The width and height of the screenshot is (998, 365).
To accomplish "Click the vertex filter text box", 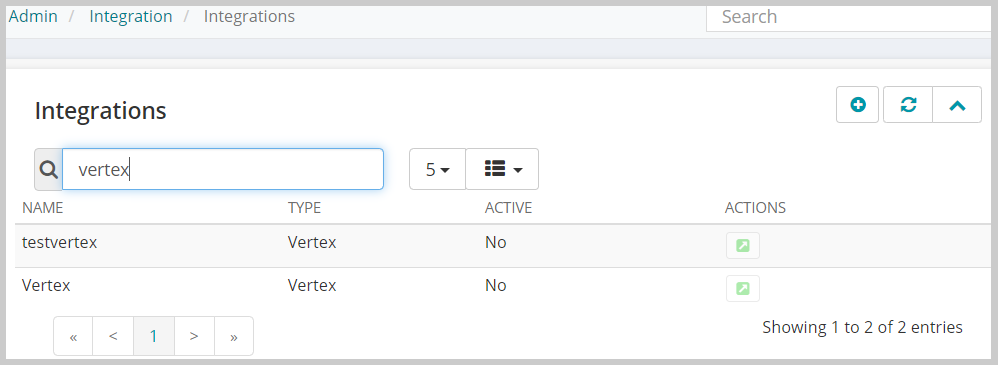I will tap(223, 169).
